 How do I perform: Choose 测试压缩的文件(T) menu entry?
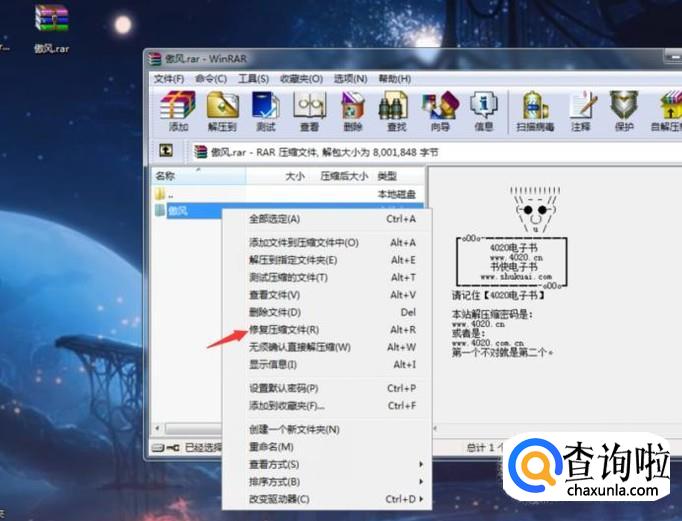327,277
